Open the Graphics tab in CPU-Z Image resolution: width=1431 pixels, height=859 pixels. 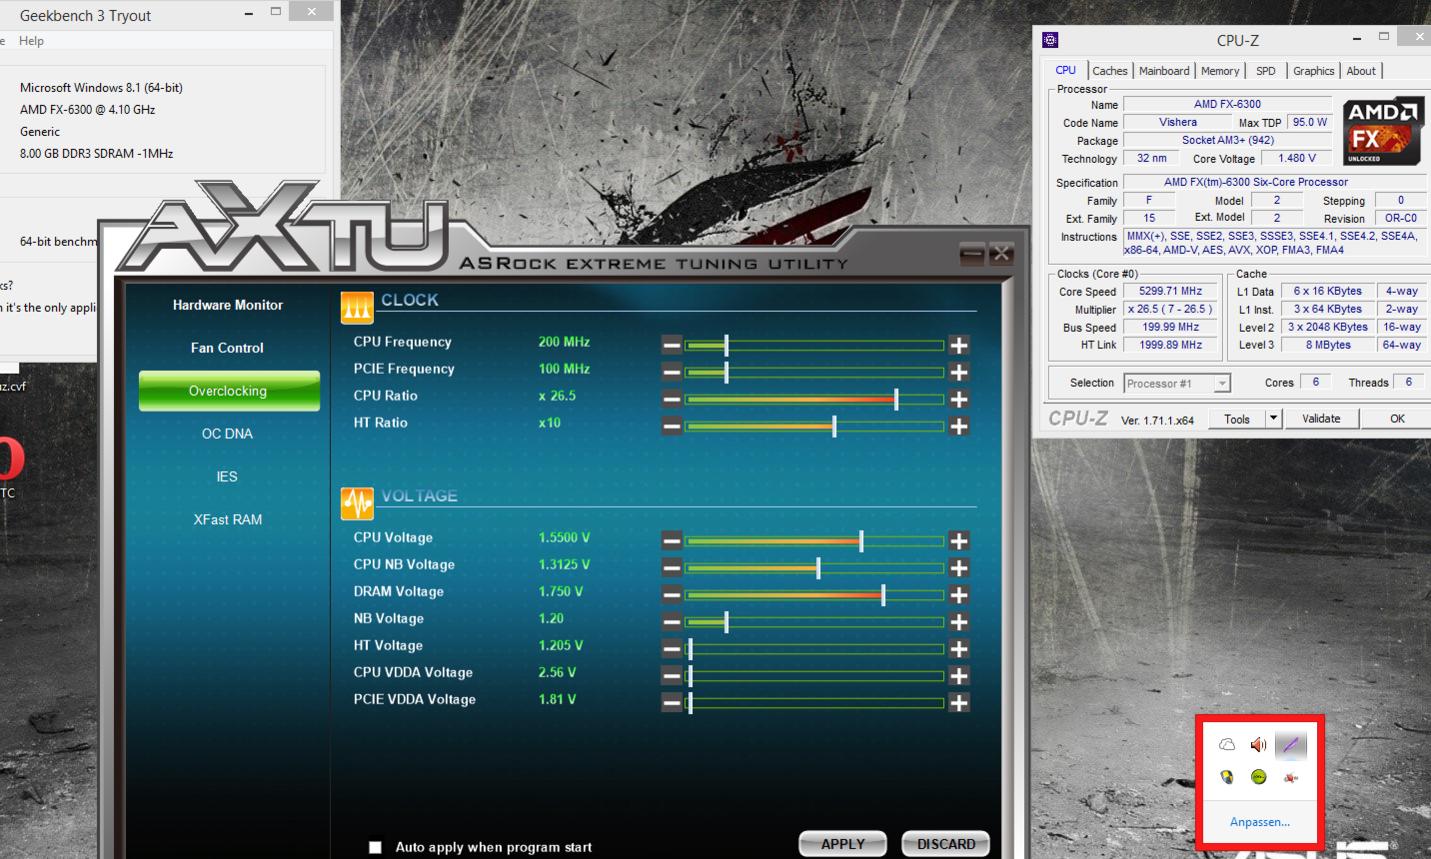(1313, 71)
